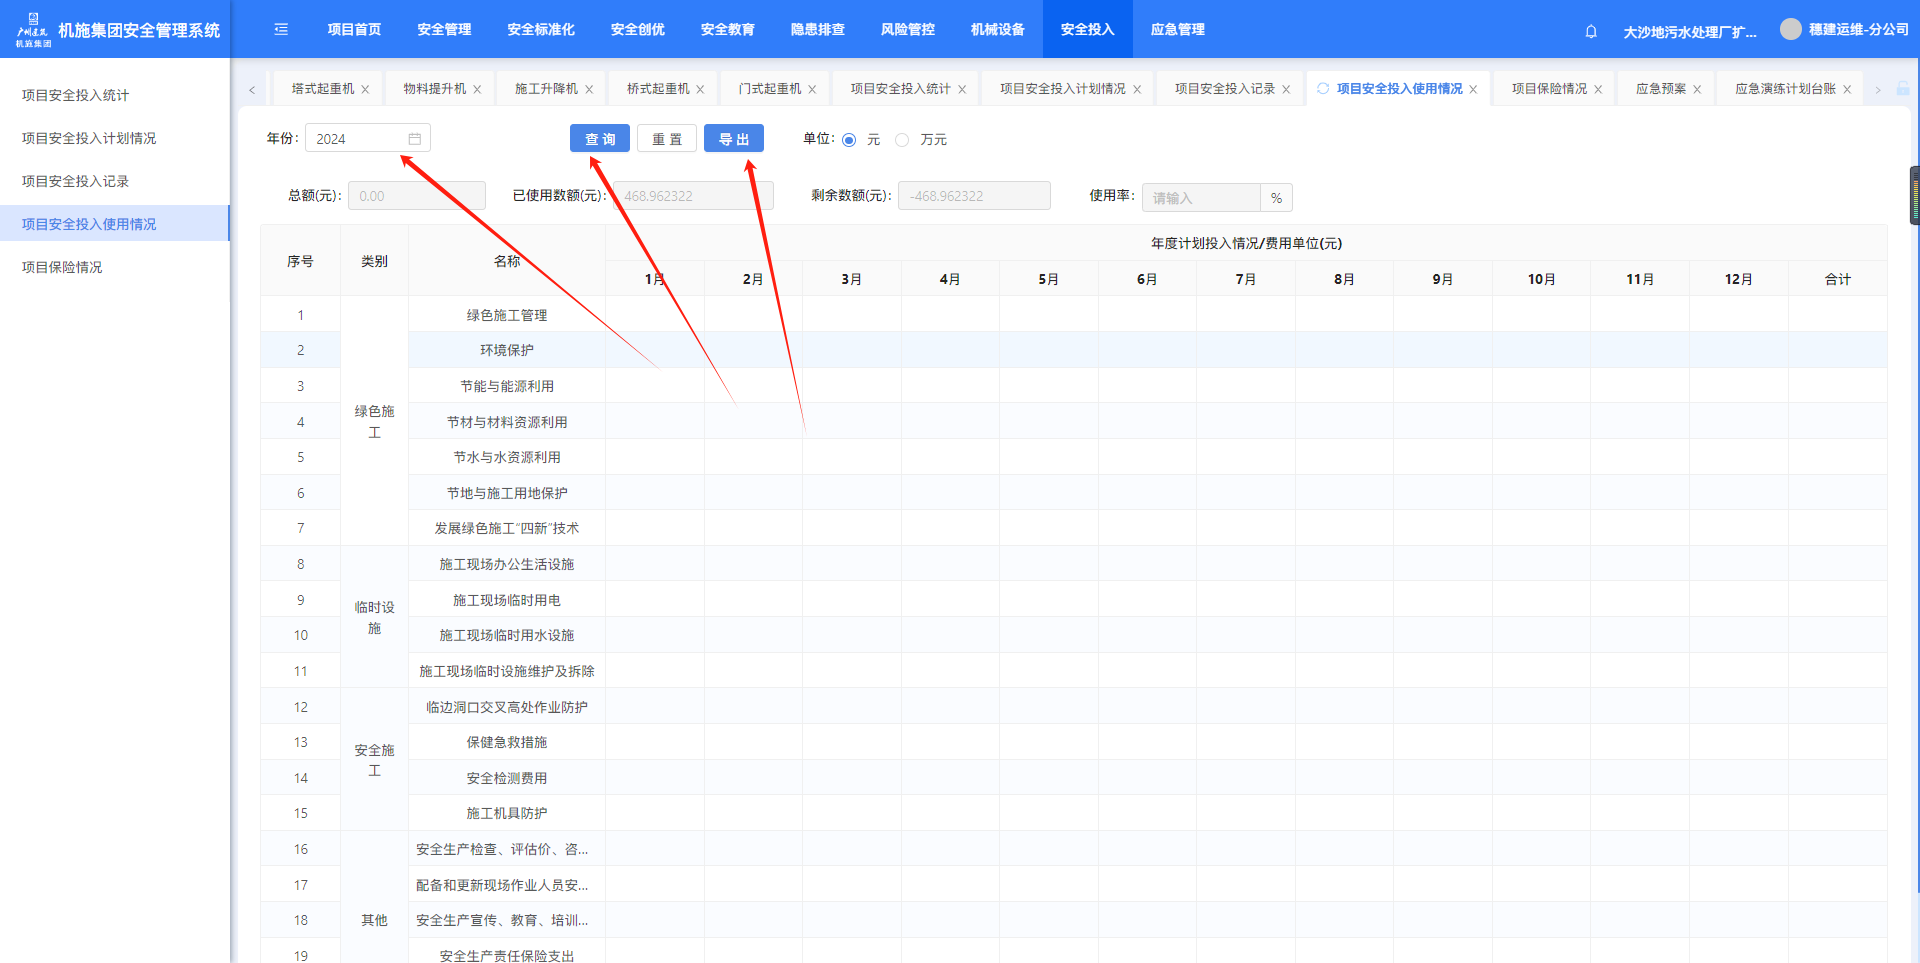Select the 元 unit radio button
Viewport: 1920px width, 963px height.
[849, 140]
